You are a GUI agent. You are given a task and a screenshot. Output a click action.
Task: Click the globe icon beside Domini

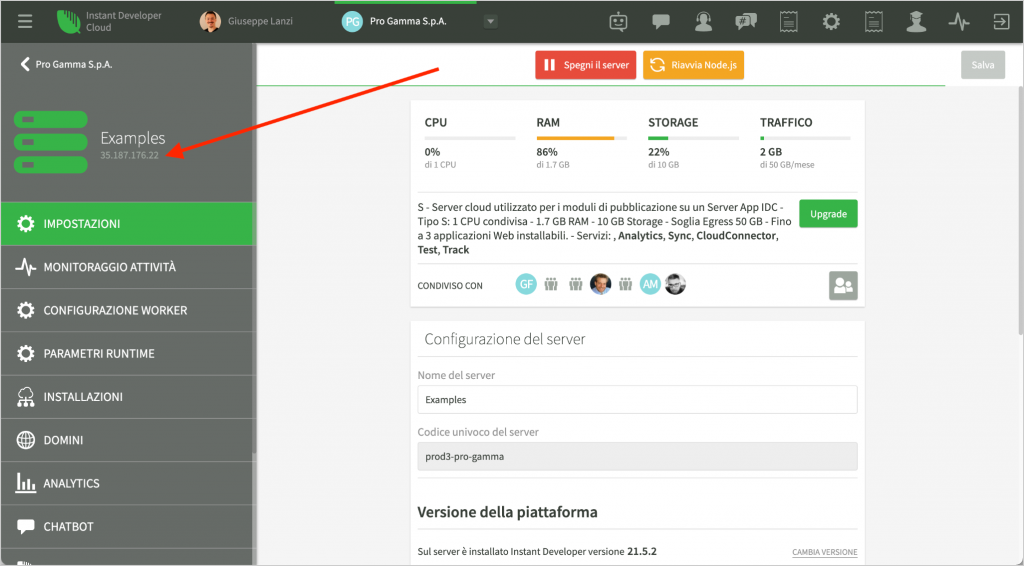pos(25,440)
